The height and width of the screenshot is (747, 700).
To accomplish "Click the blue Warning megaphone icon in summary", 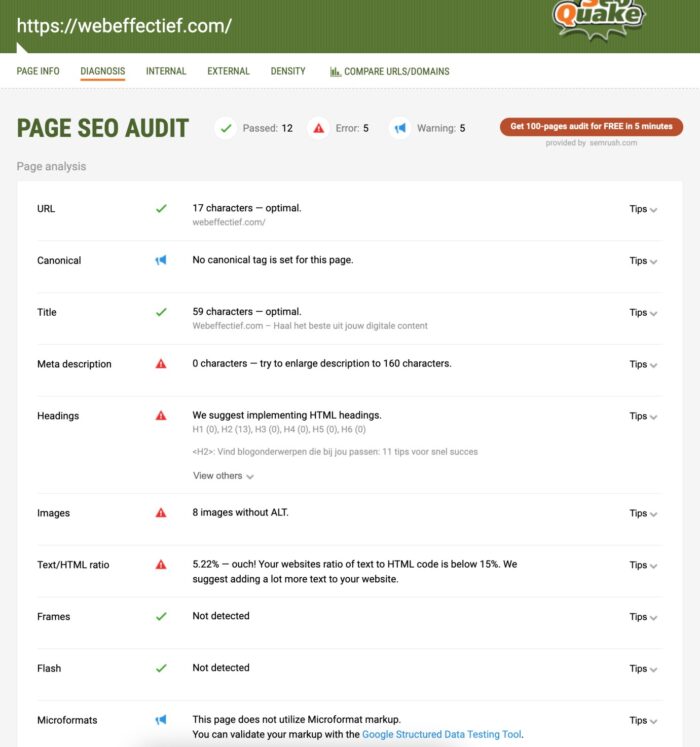I will (x=400, y=128).
